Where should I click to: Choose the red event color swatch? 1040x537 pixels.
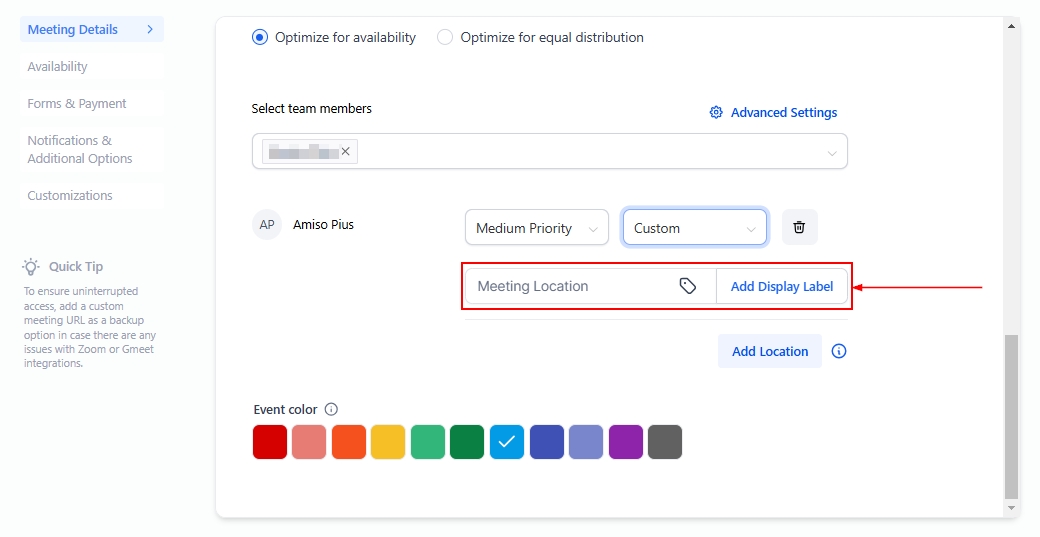coord(270,442)
